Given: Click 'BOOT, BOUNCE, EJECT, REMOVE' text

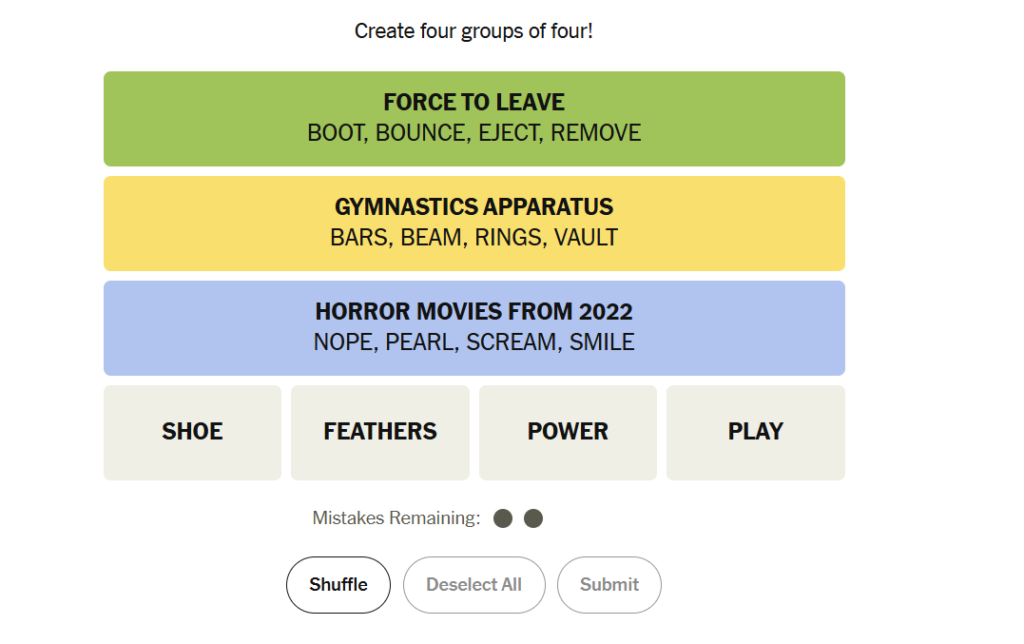Looking at the screenshot, I should [x=474, y=133].
